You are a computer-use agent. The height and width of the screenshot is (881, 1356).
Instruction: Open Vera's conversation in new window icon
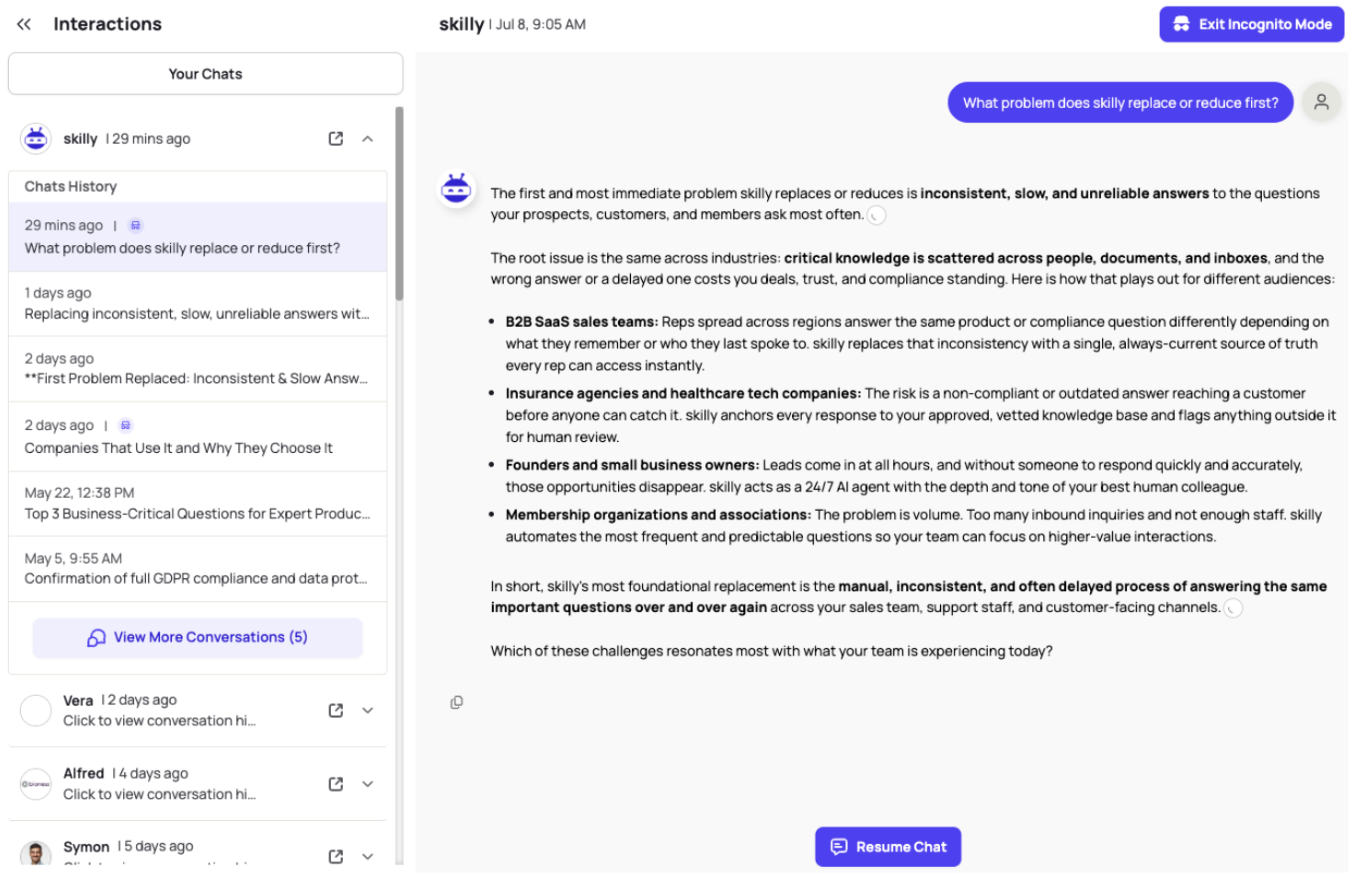click(x=336, y=710)
